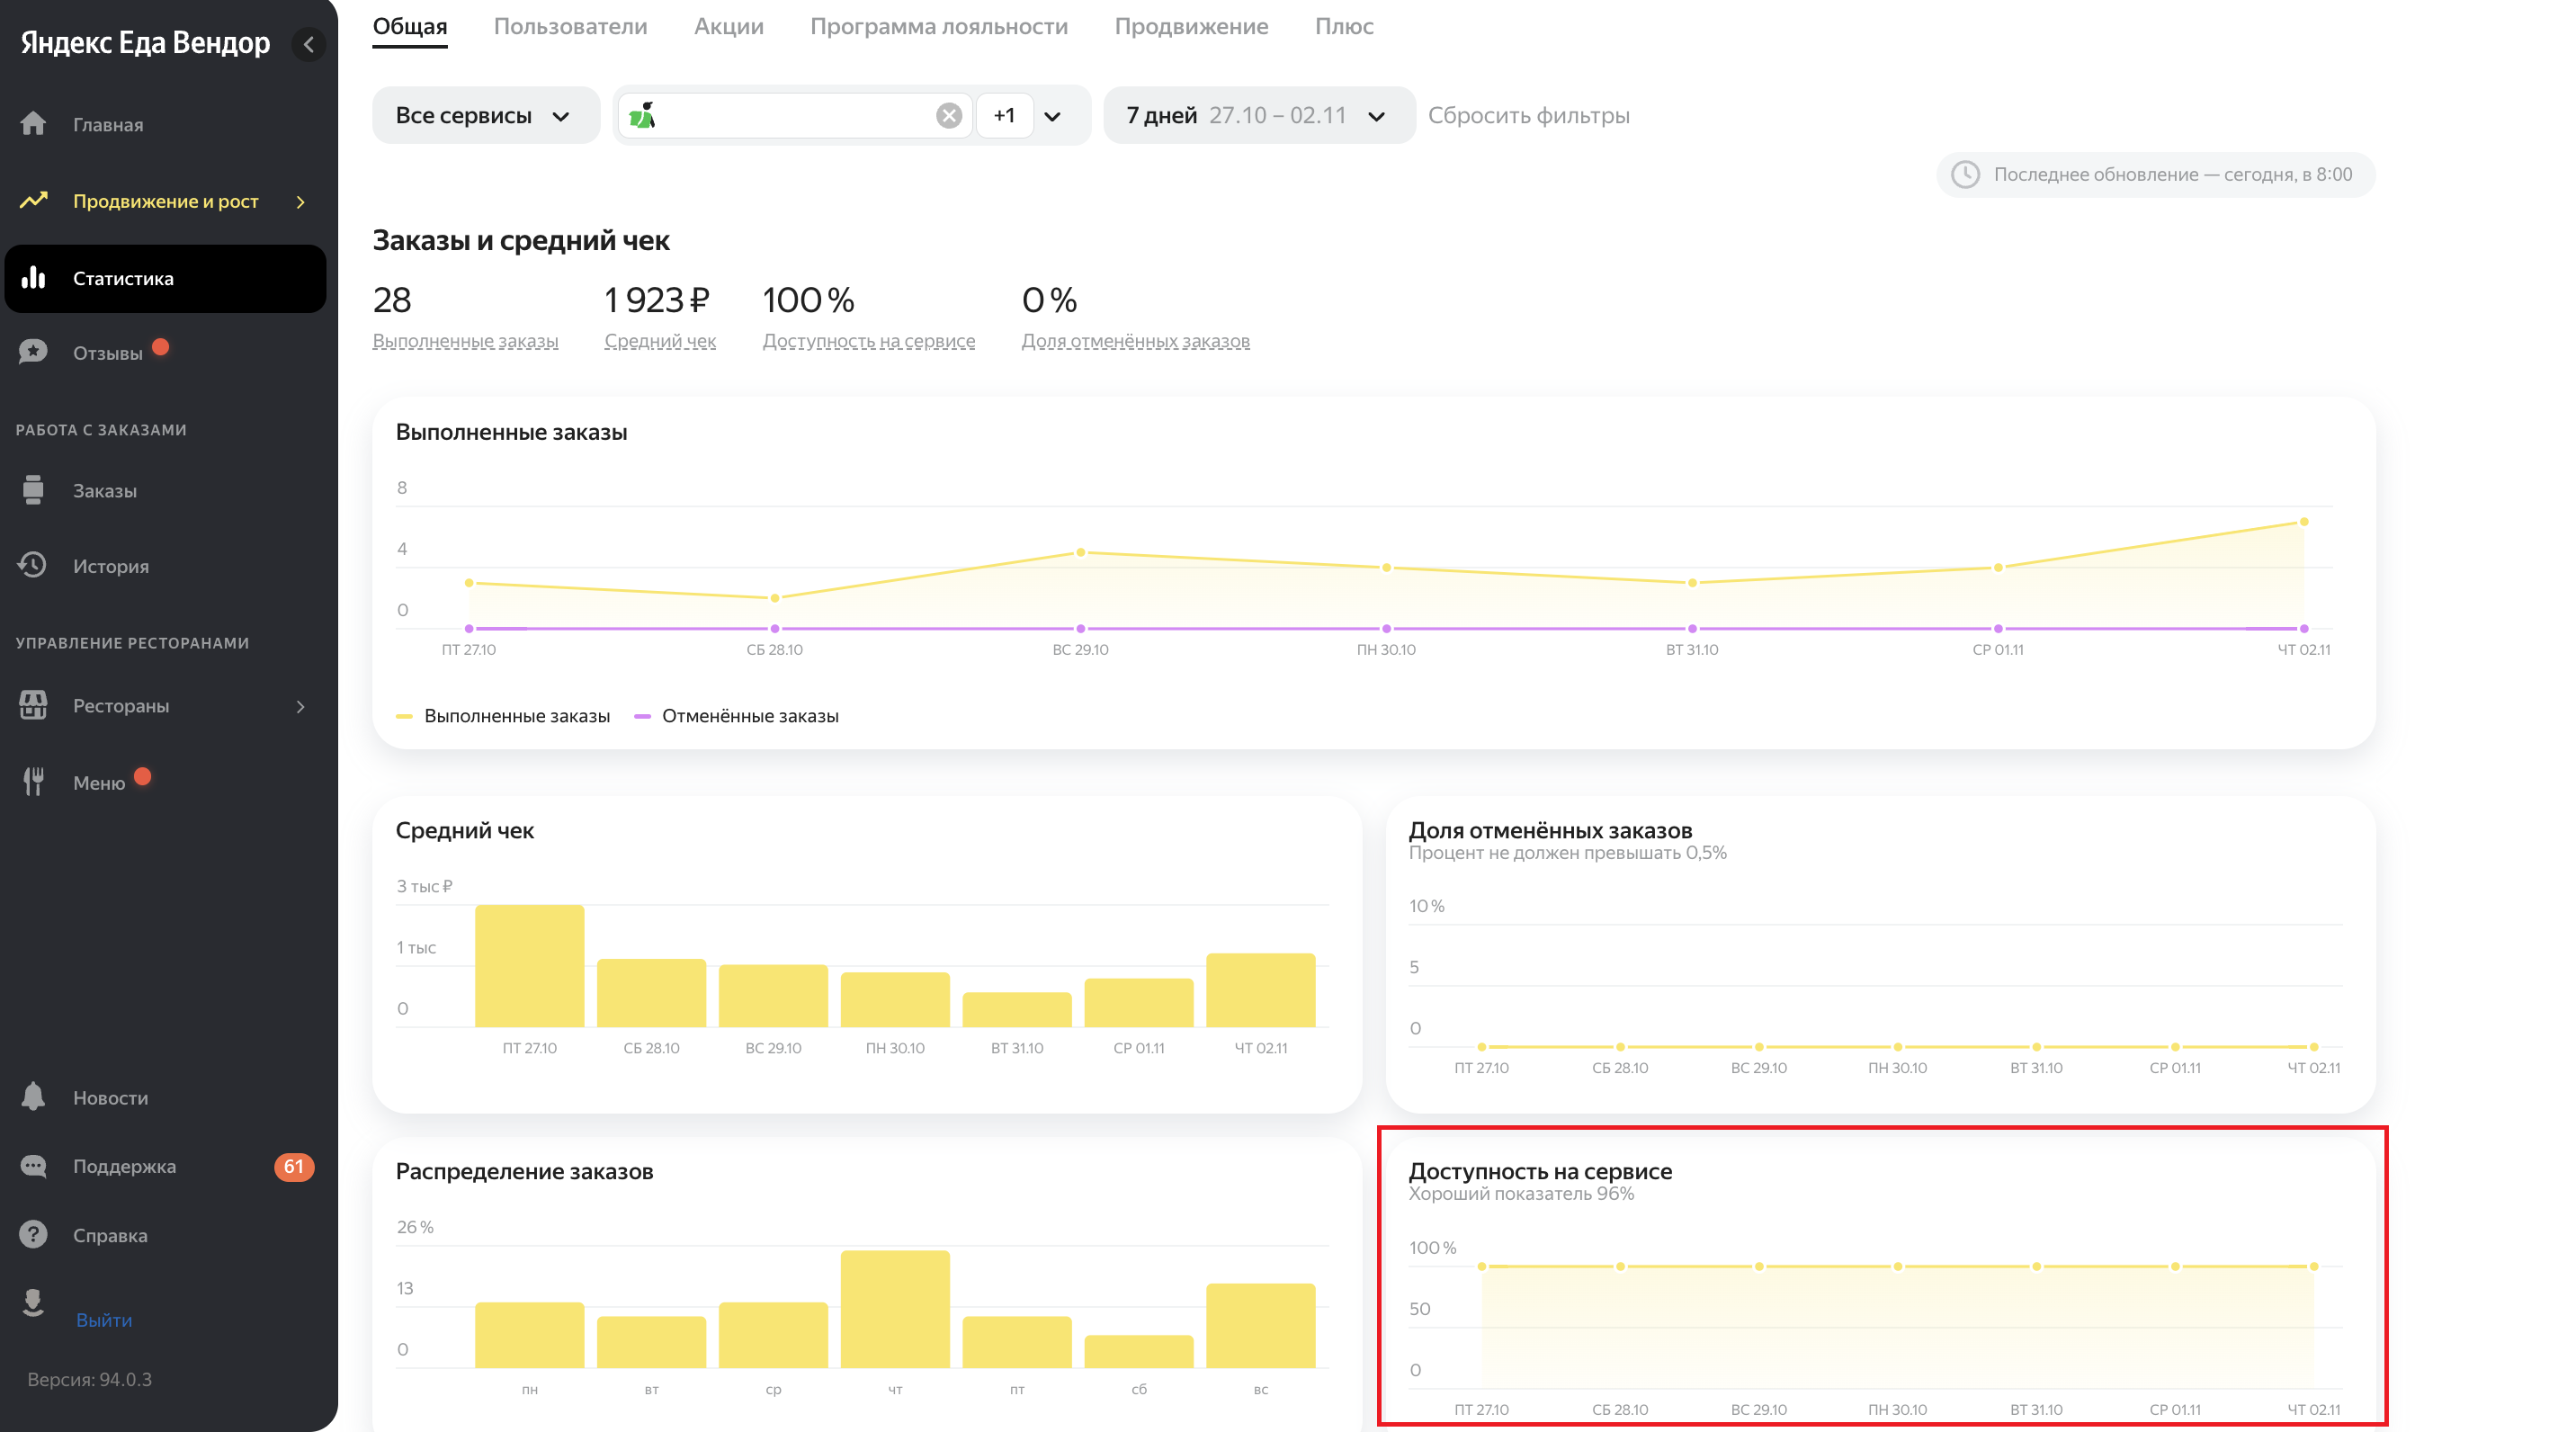Collapse the sidebar with arrow button
The image size is (2576, 1432).
[308, 44]
